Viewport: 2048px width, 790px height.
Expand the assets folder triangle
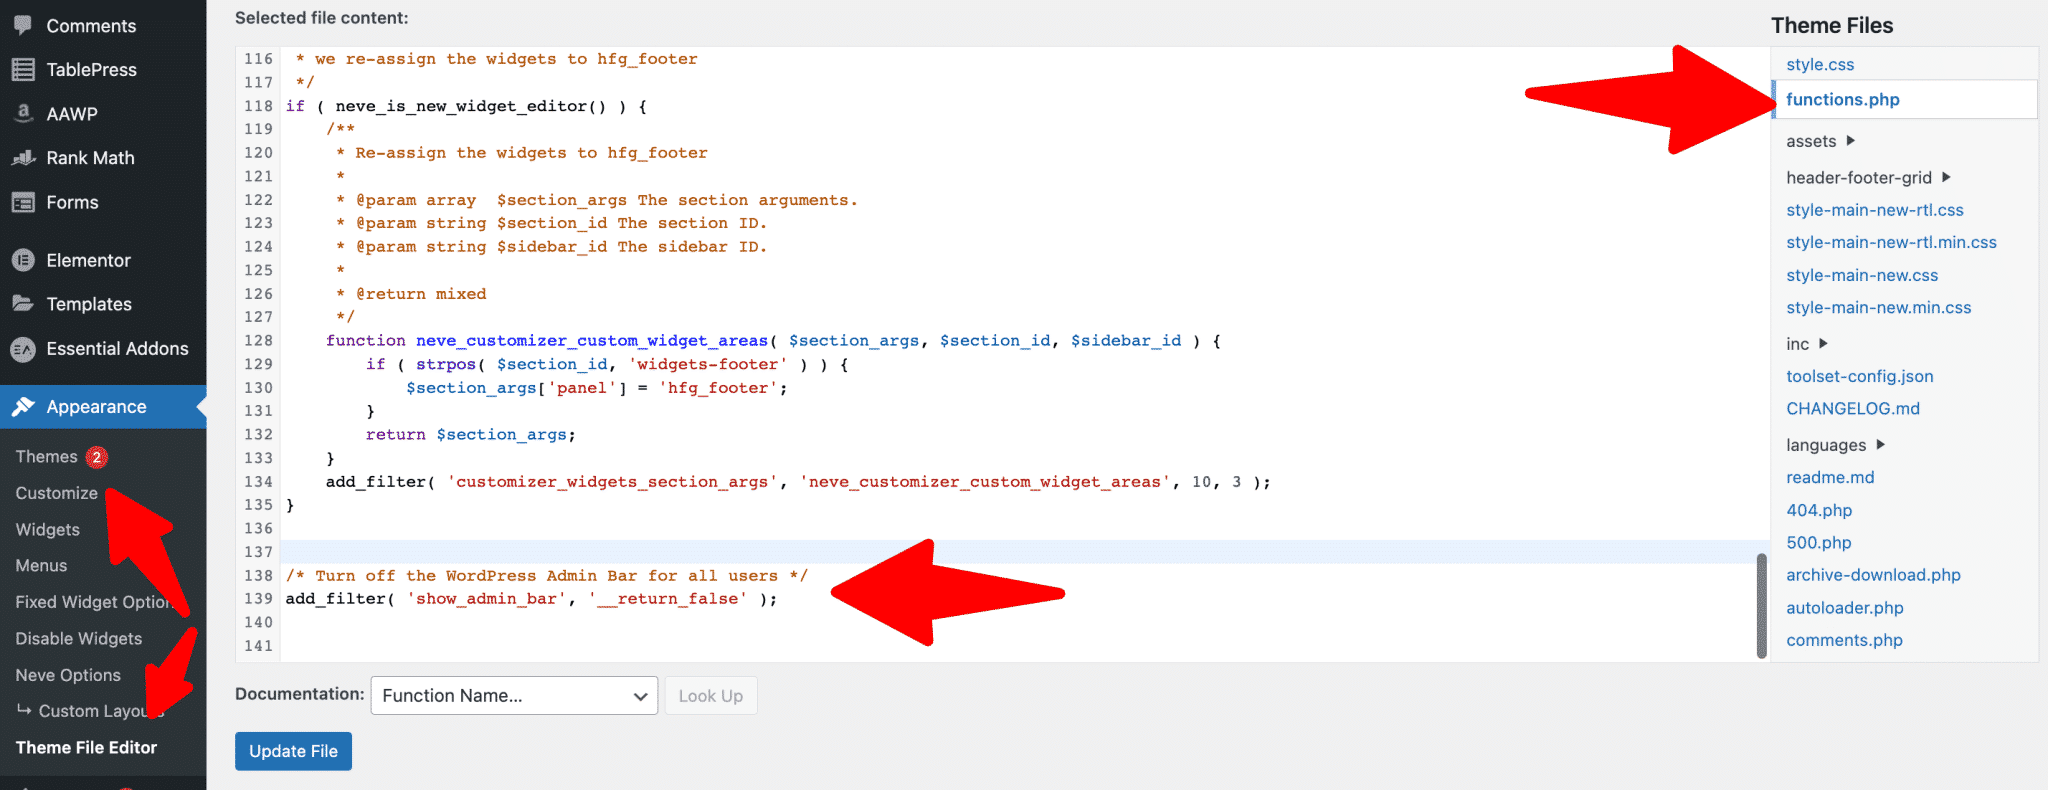tap(1851, 141)
